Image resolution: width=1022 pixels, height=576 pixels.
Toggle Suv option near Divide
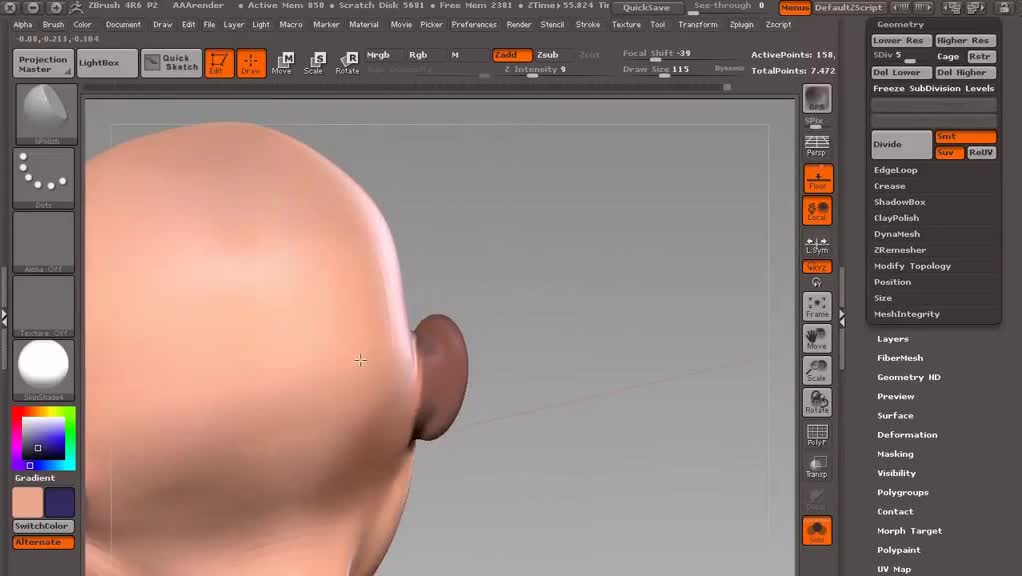[x=949, y=152]
